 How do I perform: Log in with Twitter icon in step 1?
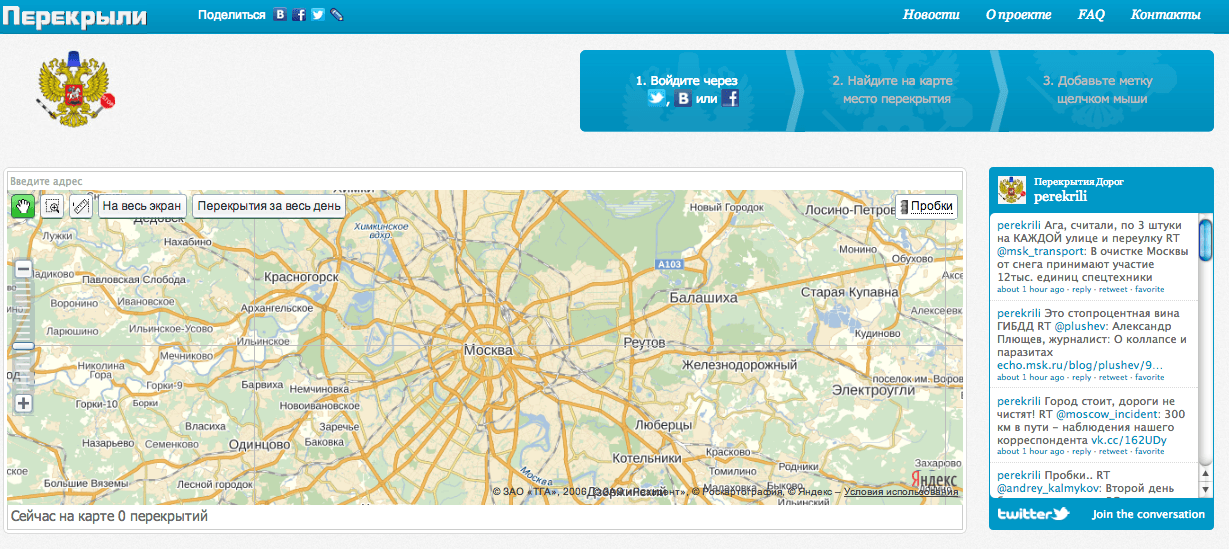pos(656,98)
